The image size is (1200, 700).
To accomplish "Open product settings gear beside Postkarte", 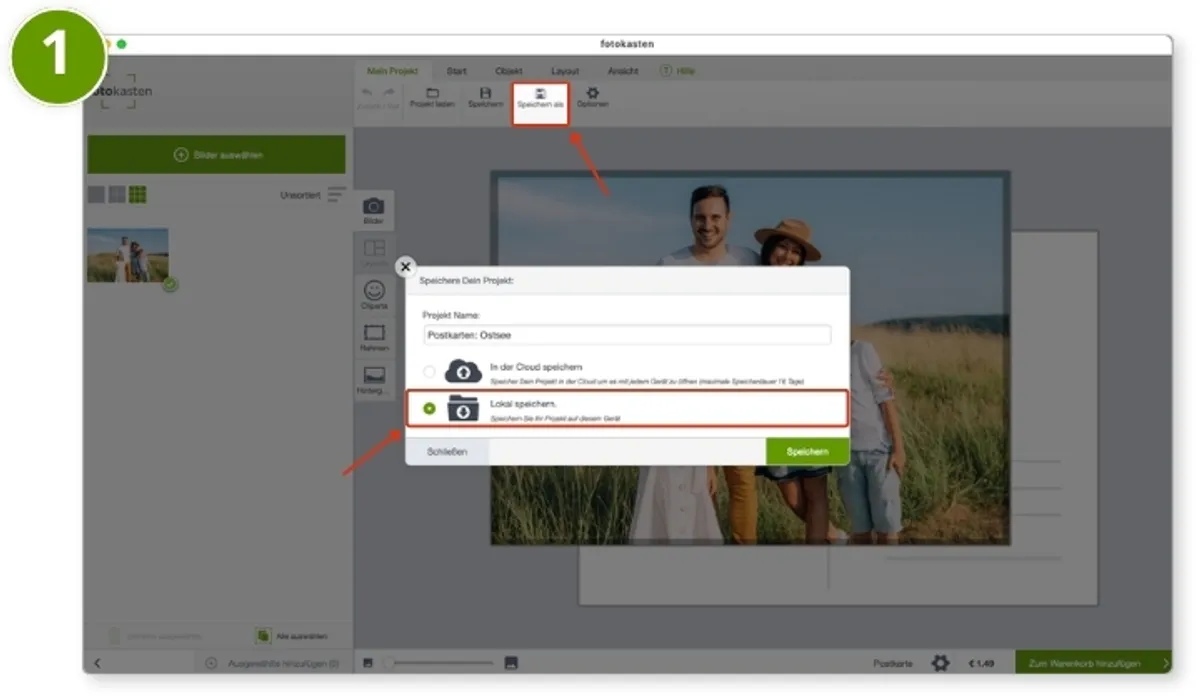I will [940, 663].
